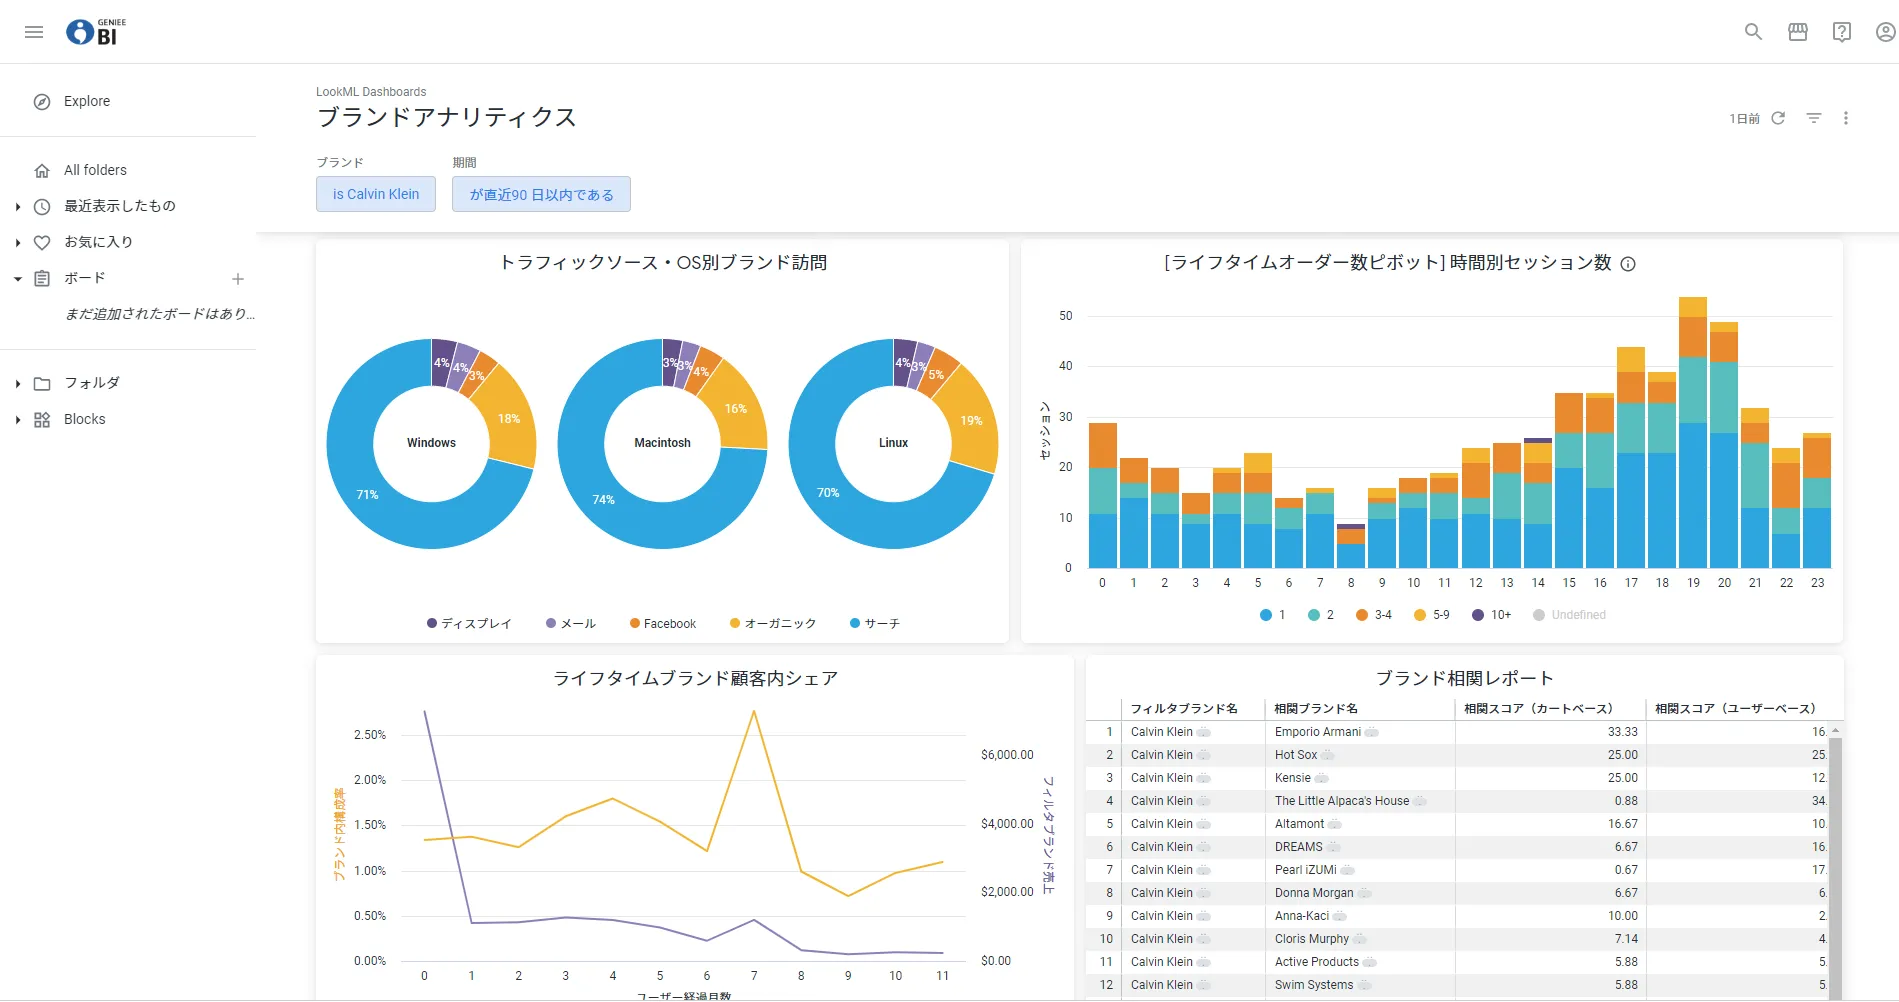
Task: Add a new board with plus icon
Action: (238, 279)
